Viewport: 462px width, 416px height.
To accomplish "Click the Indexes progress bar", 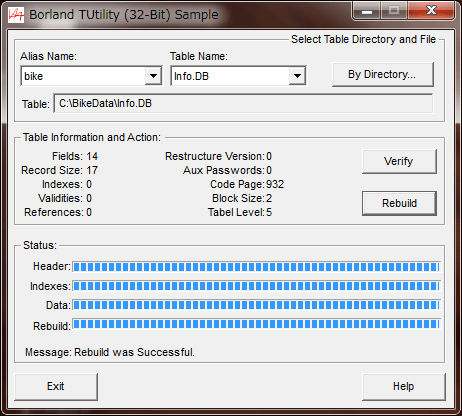I will 257,286.
